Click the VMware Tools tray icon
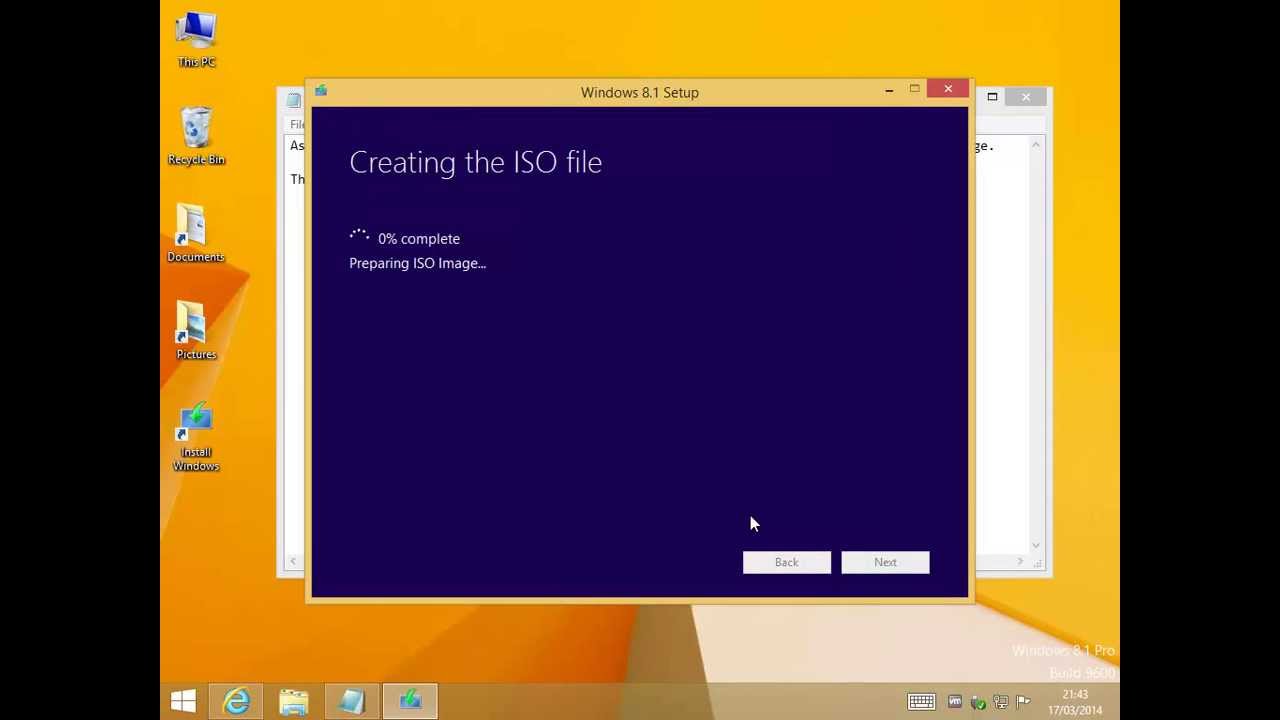Viewport: 1280px width, 720px height. pyautogui.click(x=955, y=702)
